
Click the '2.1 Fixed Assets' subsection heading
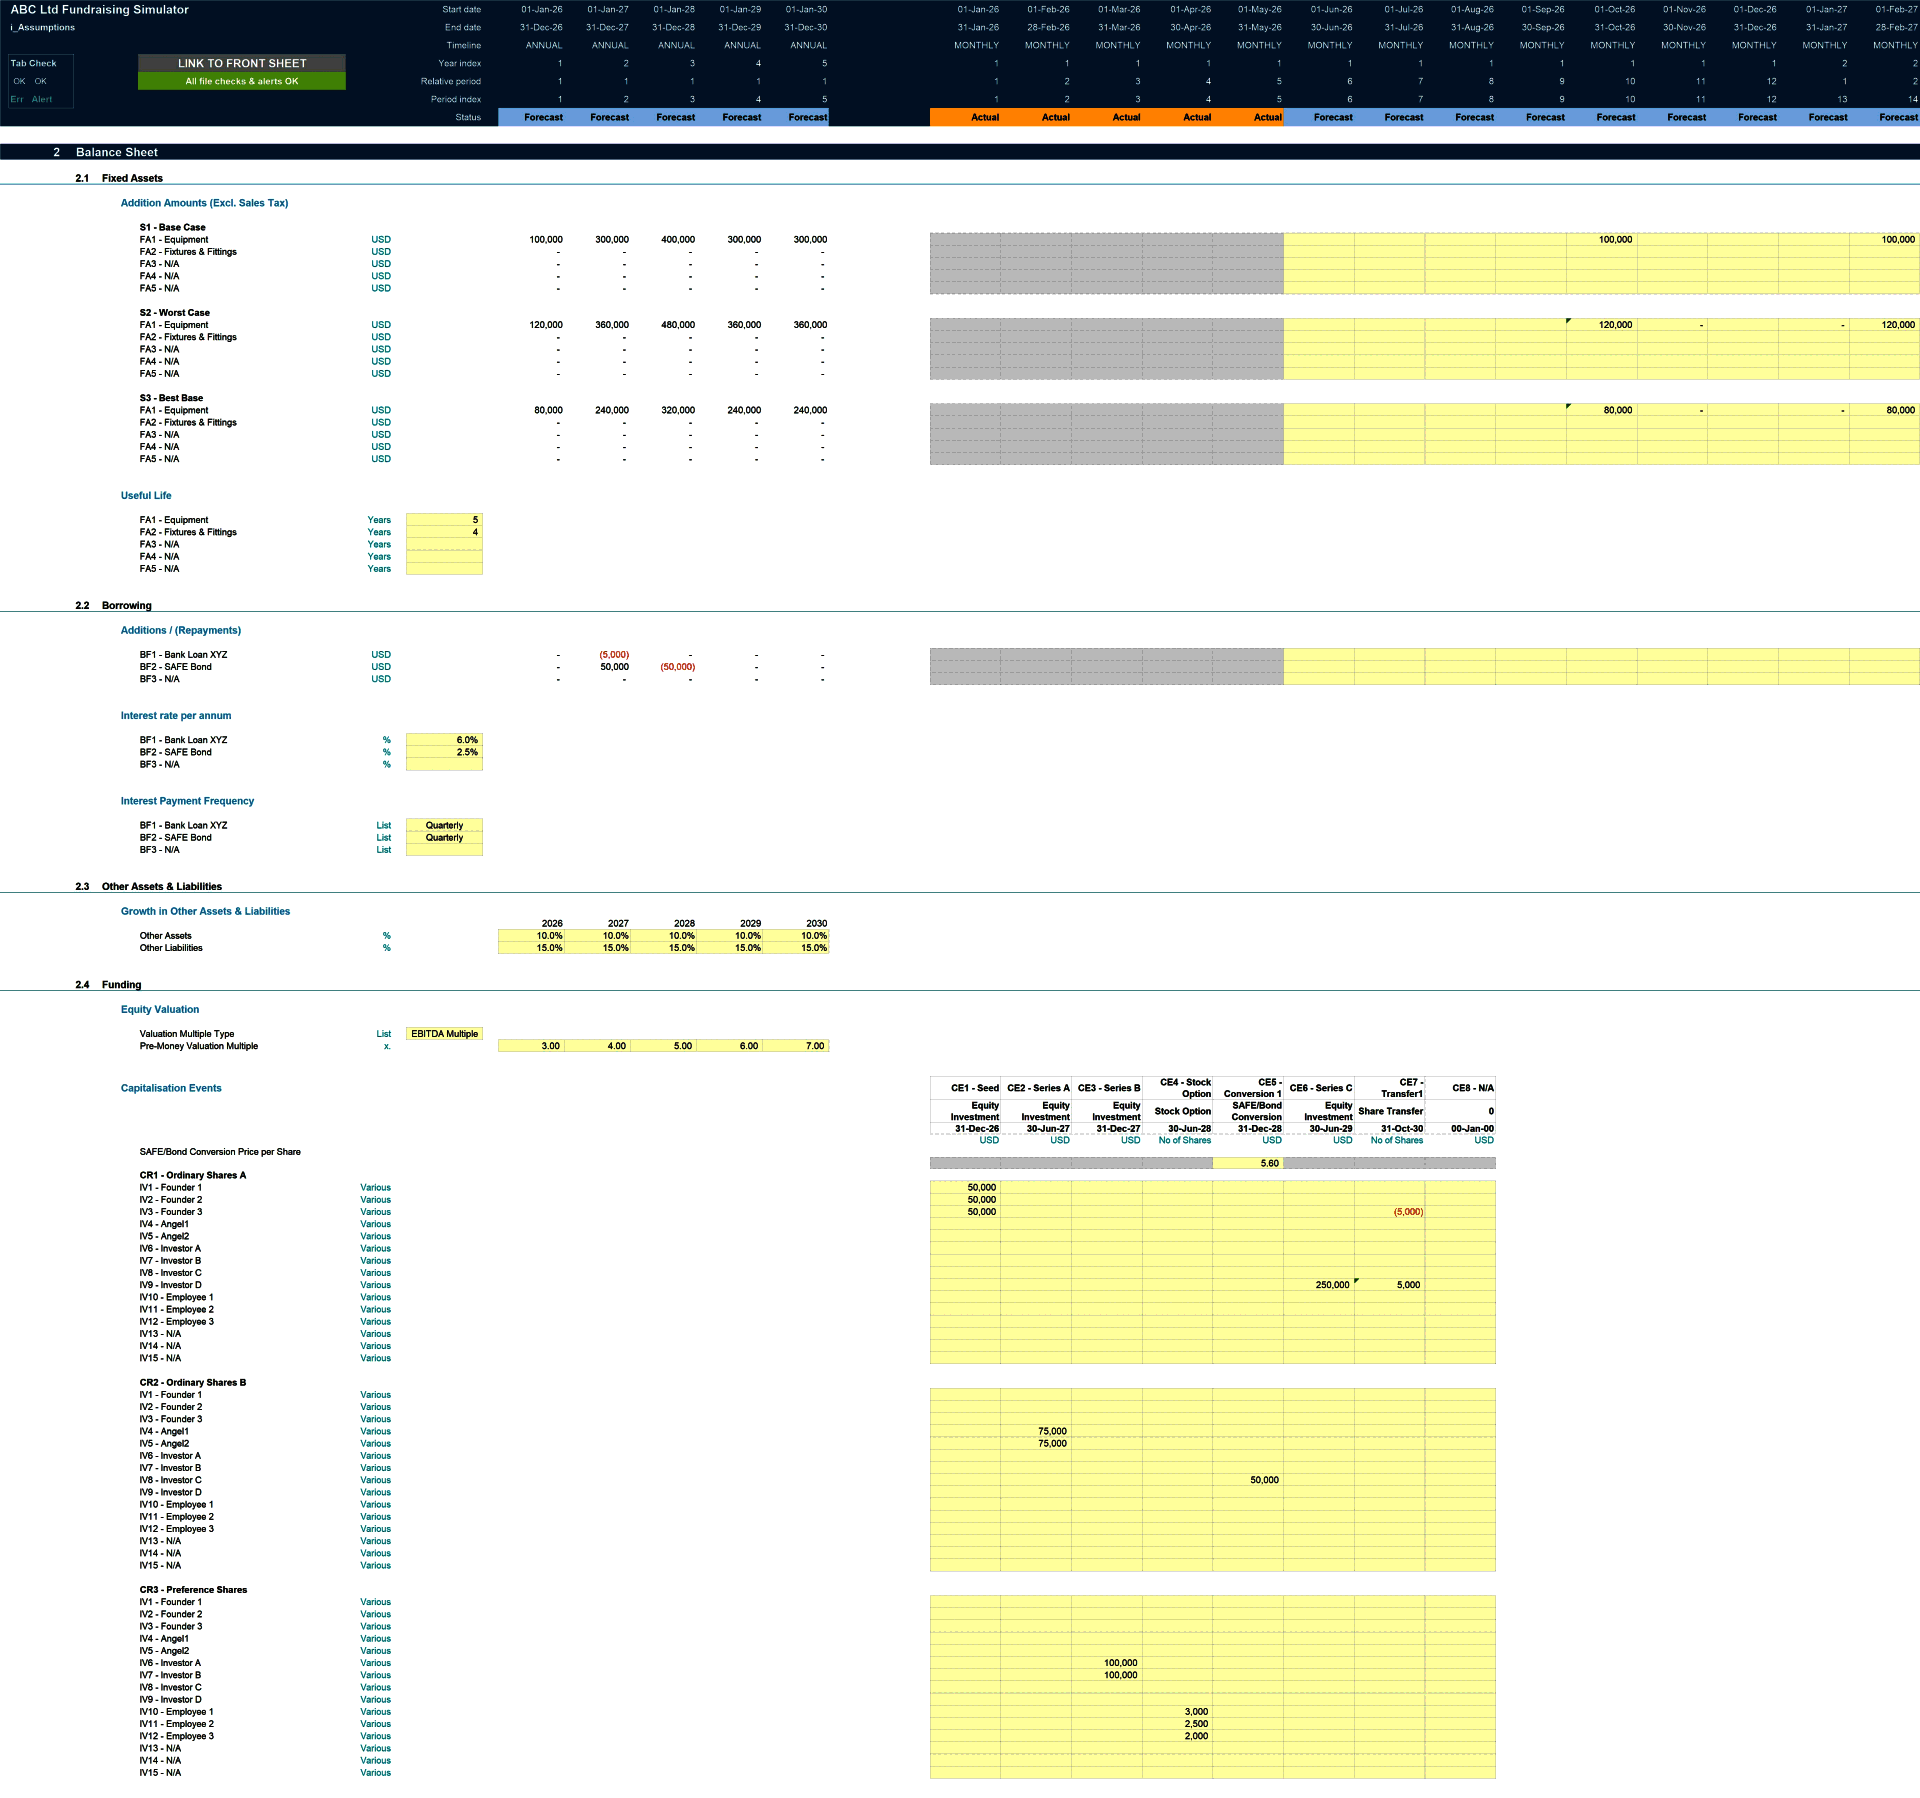pyautogui.click(x=119, y=178)
